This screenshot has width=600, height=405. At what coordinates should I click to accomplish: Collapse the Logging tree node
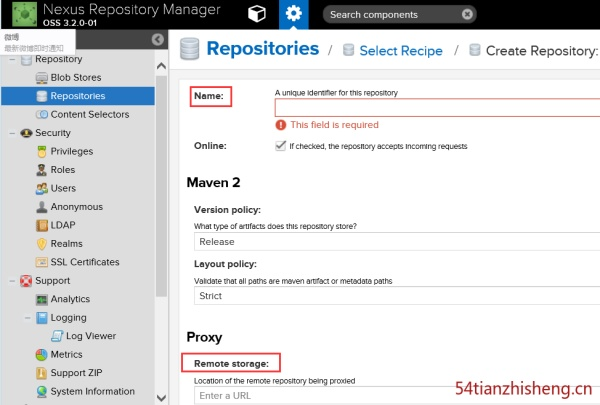point(28,318)
